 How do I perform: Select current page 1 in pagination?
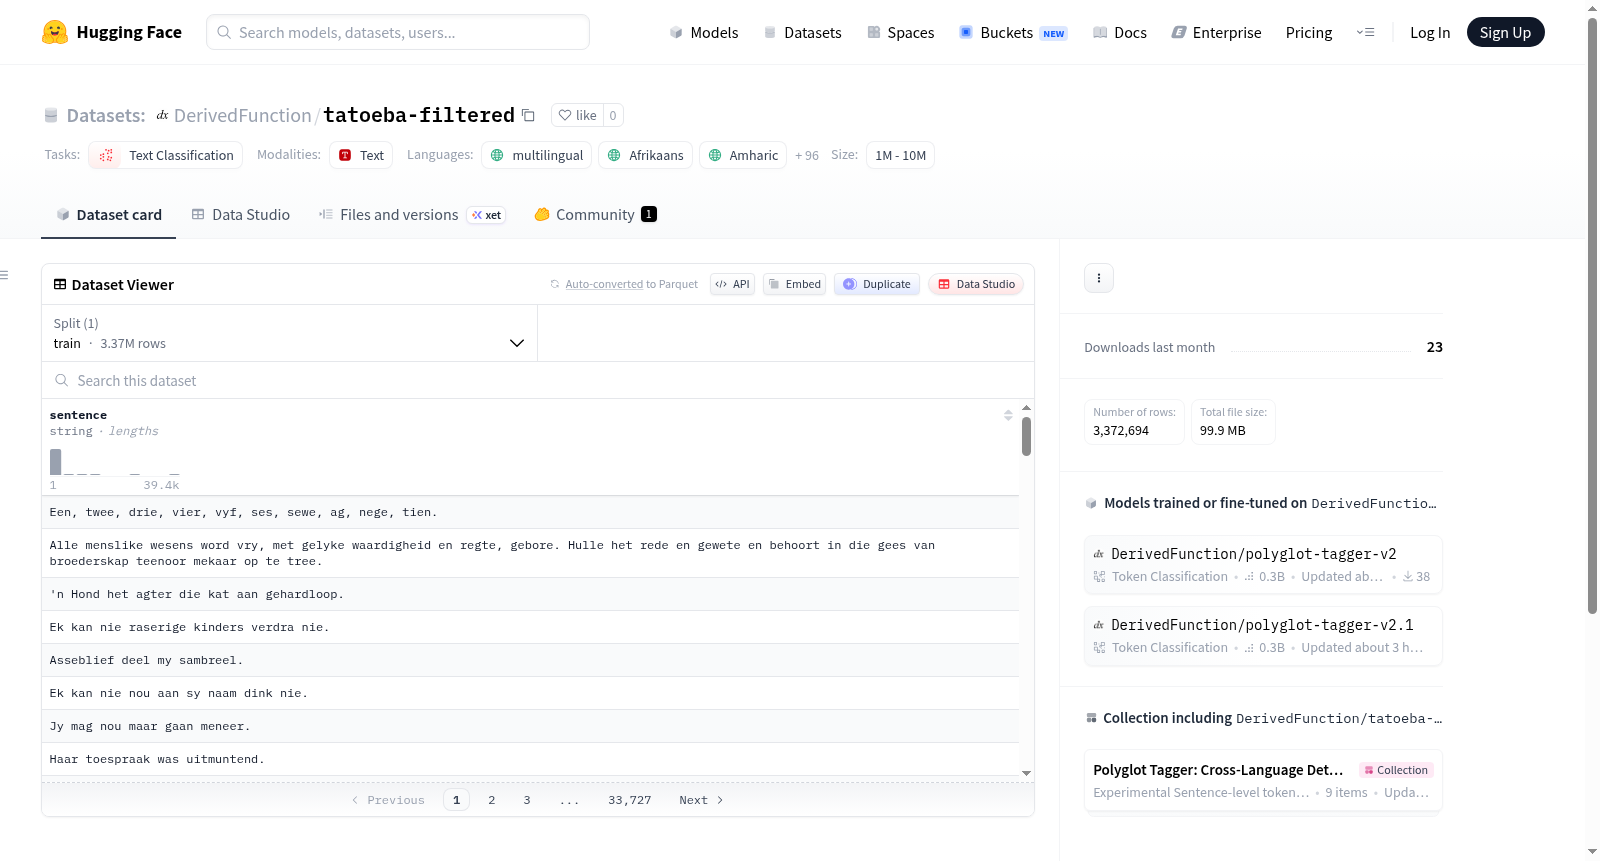(x=457, y=800)
